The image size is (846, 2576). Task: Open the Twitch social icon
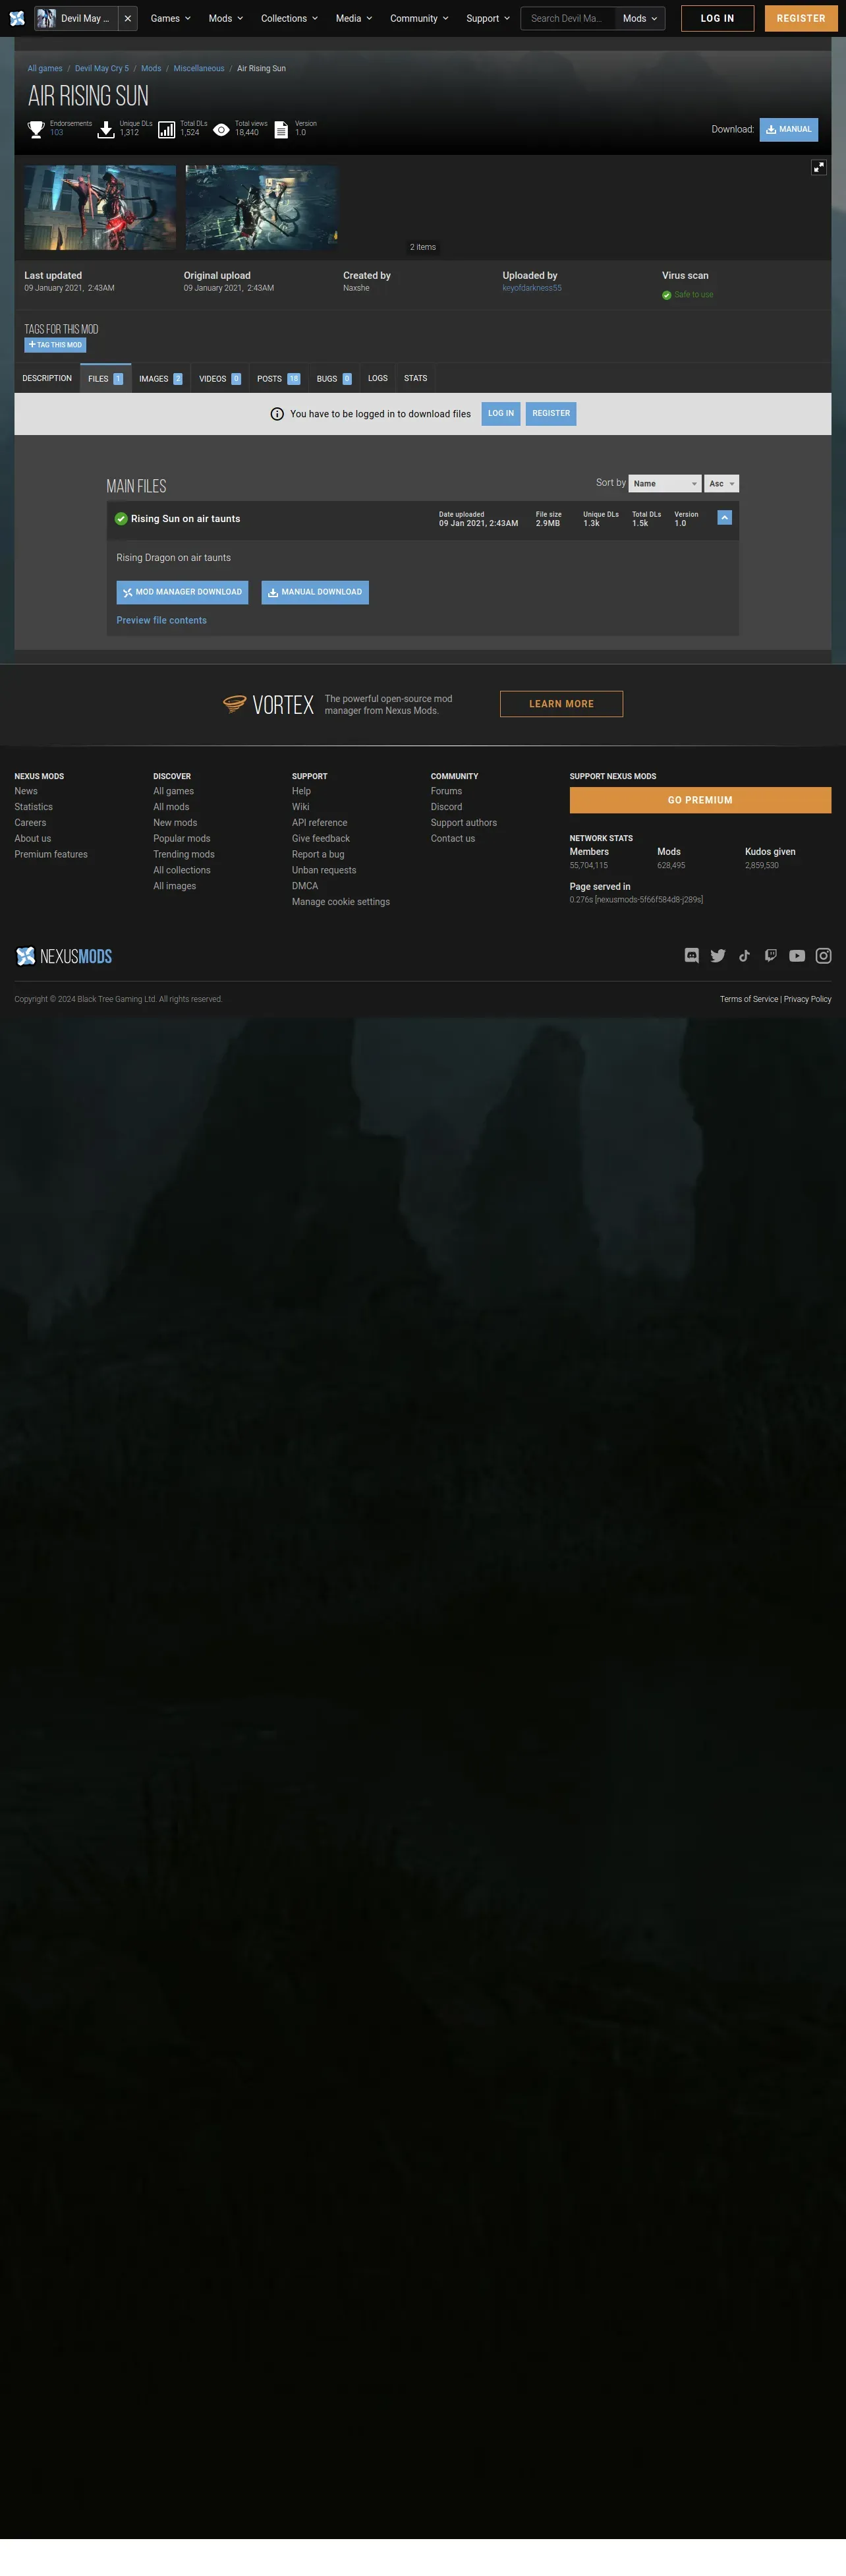(x=770, y=956)
